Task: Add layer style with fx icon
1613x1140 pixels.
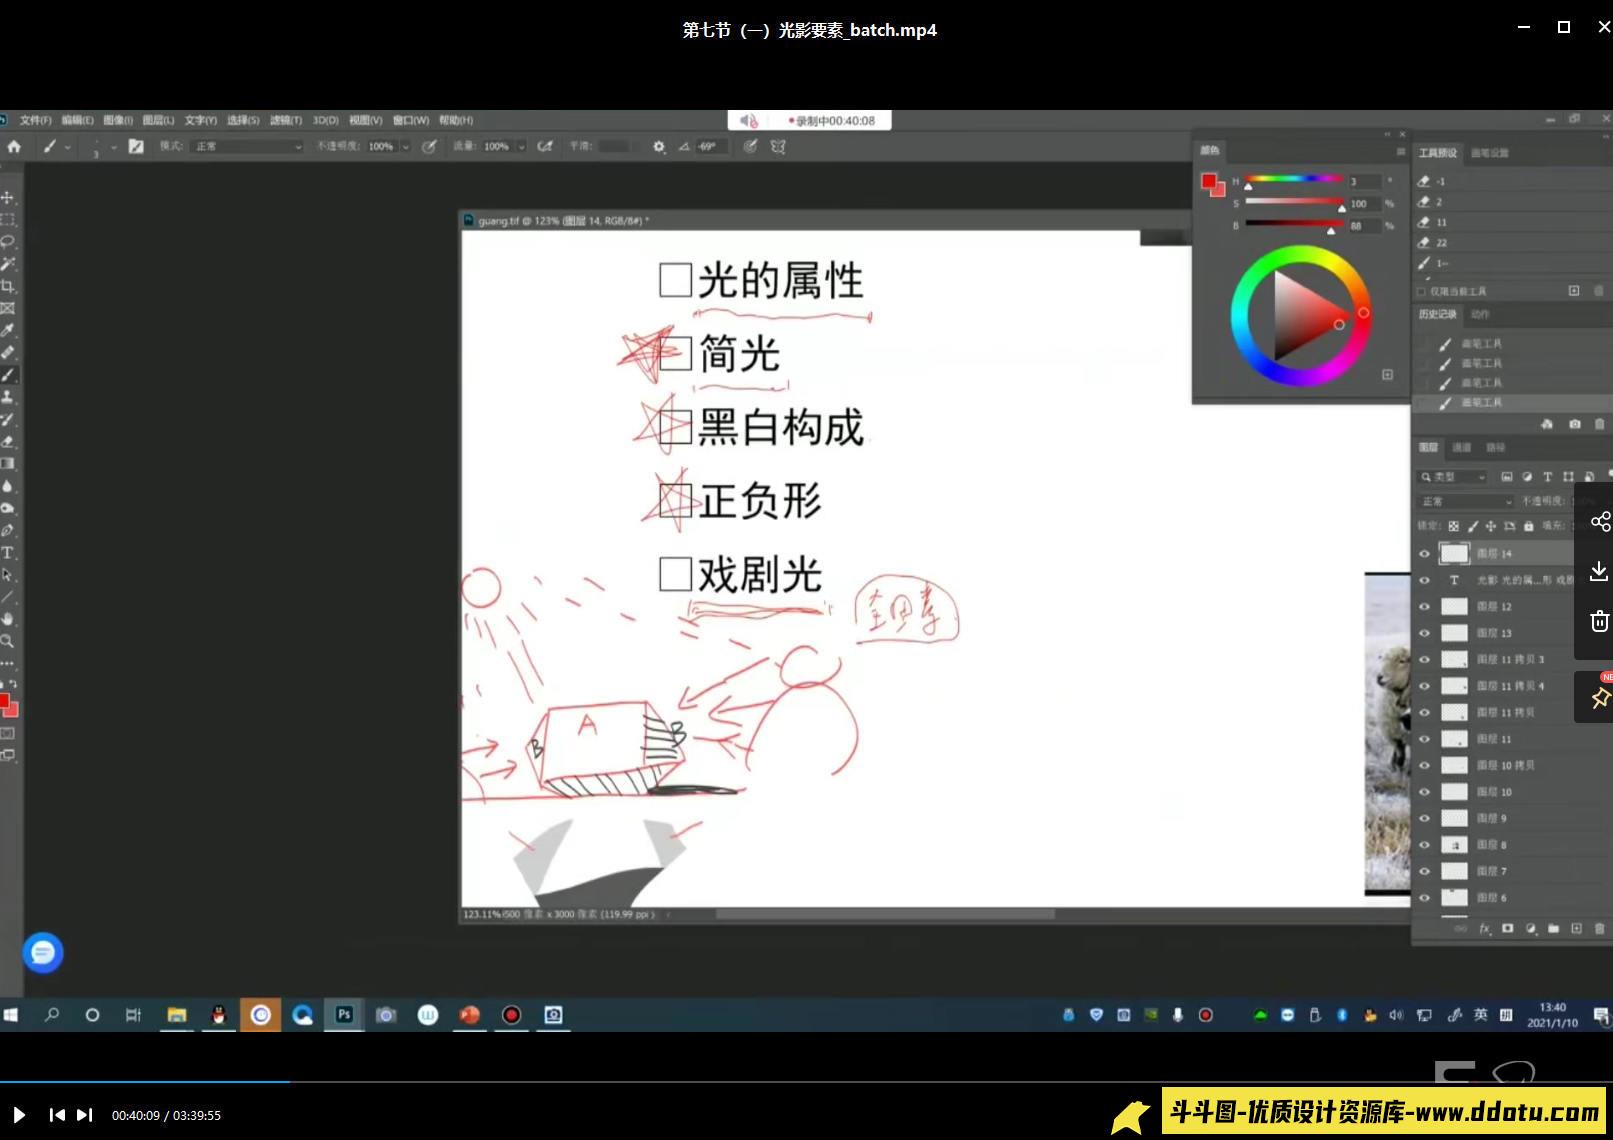Action: click(1485, 929)
